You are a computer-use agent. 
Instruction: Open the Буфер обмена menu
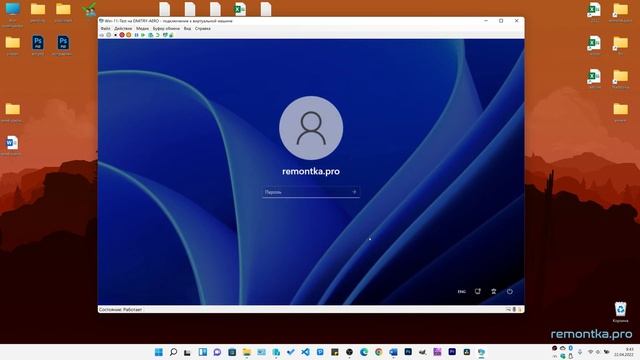(166, 29)
